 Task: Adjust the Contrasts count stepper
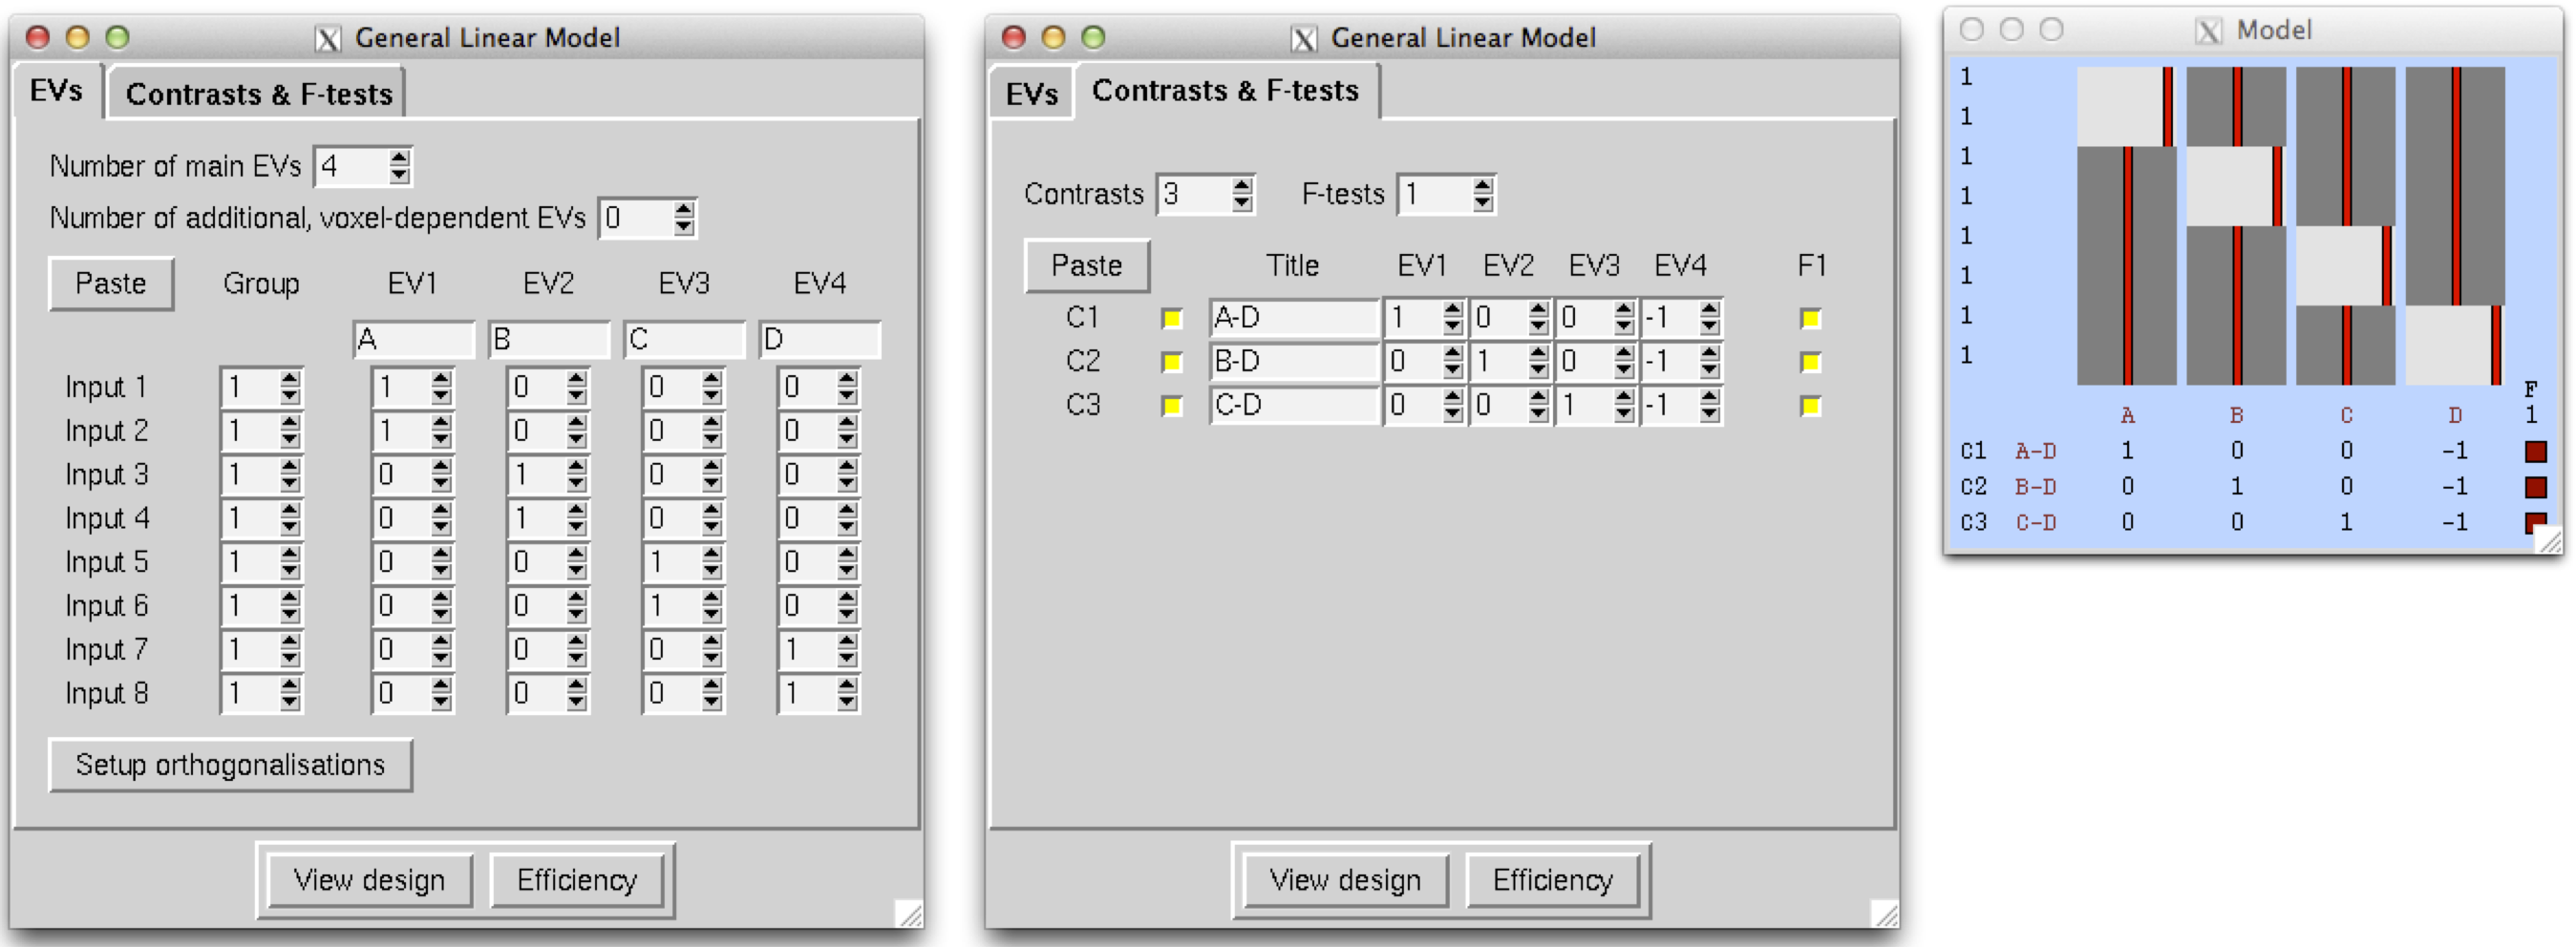(x=1241, y=194)
